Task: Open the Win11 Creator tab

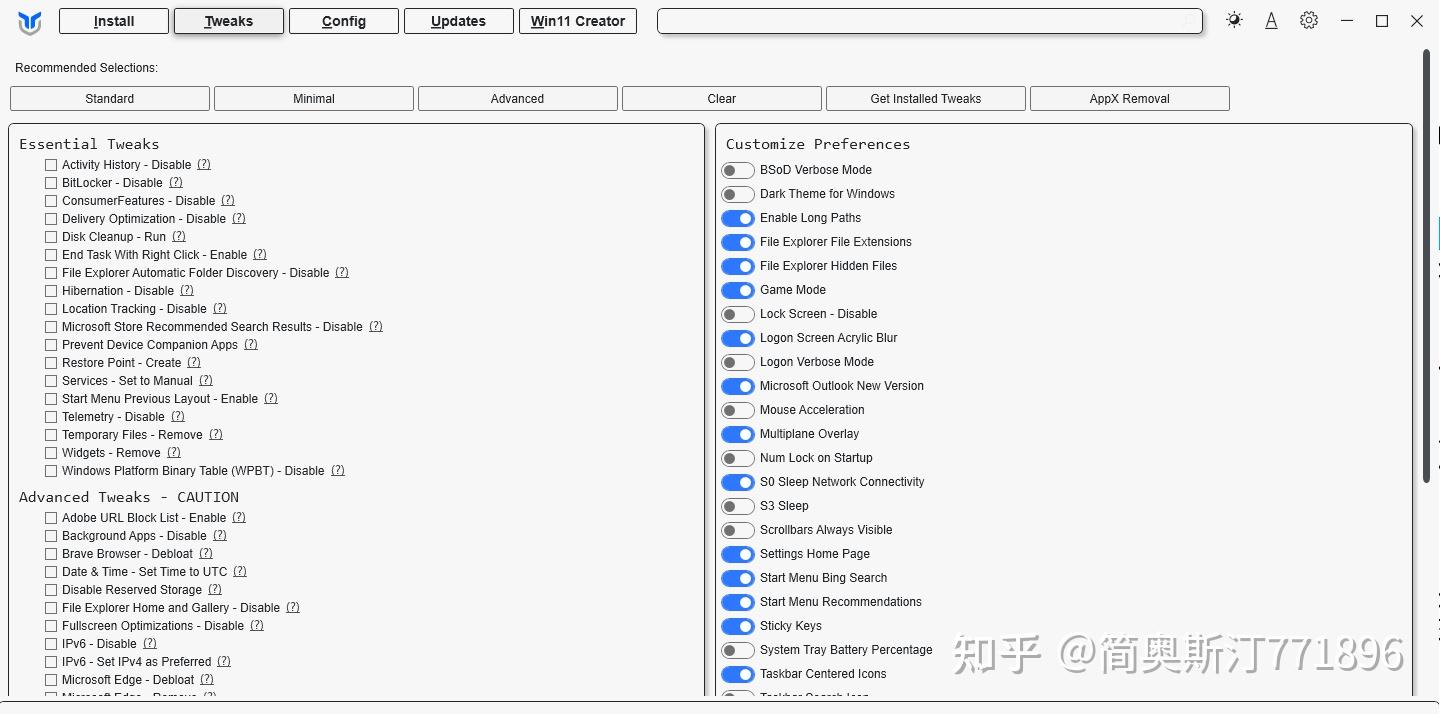Action: (578, 21)
